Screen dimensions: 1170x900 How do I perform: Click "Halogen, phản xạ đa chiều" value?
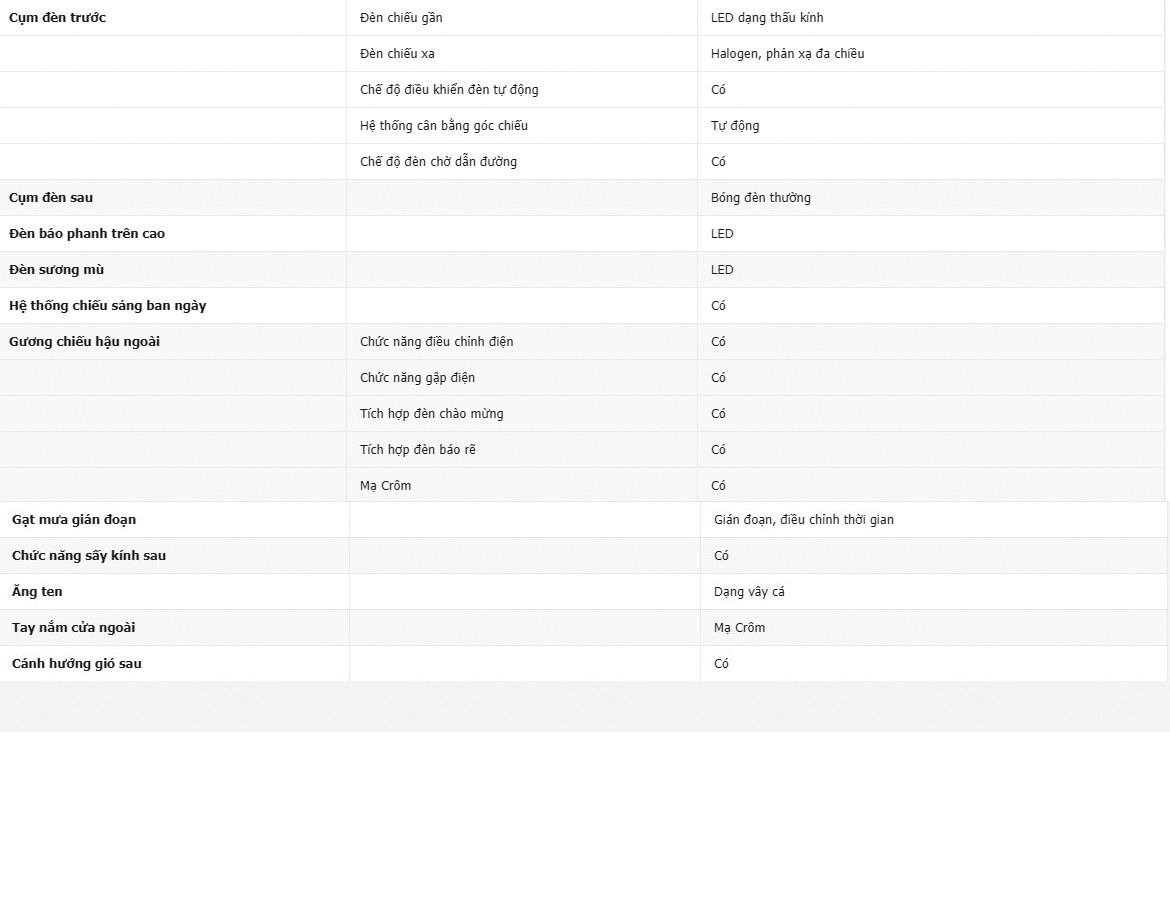coord(787,54)
